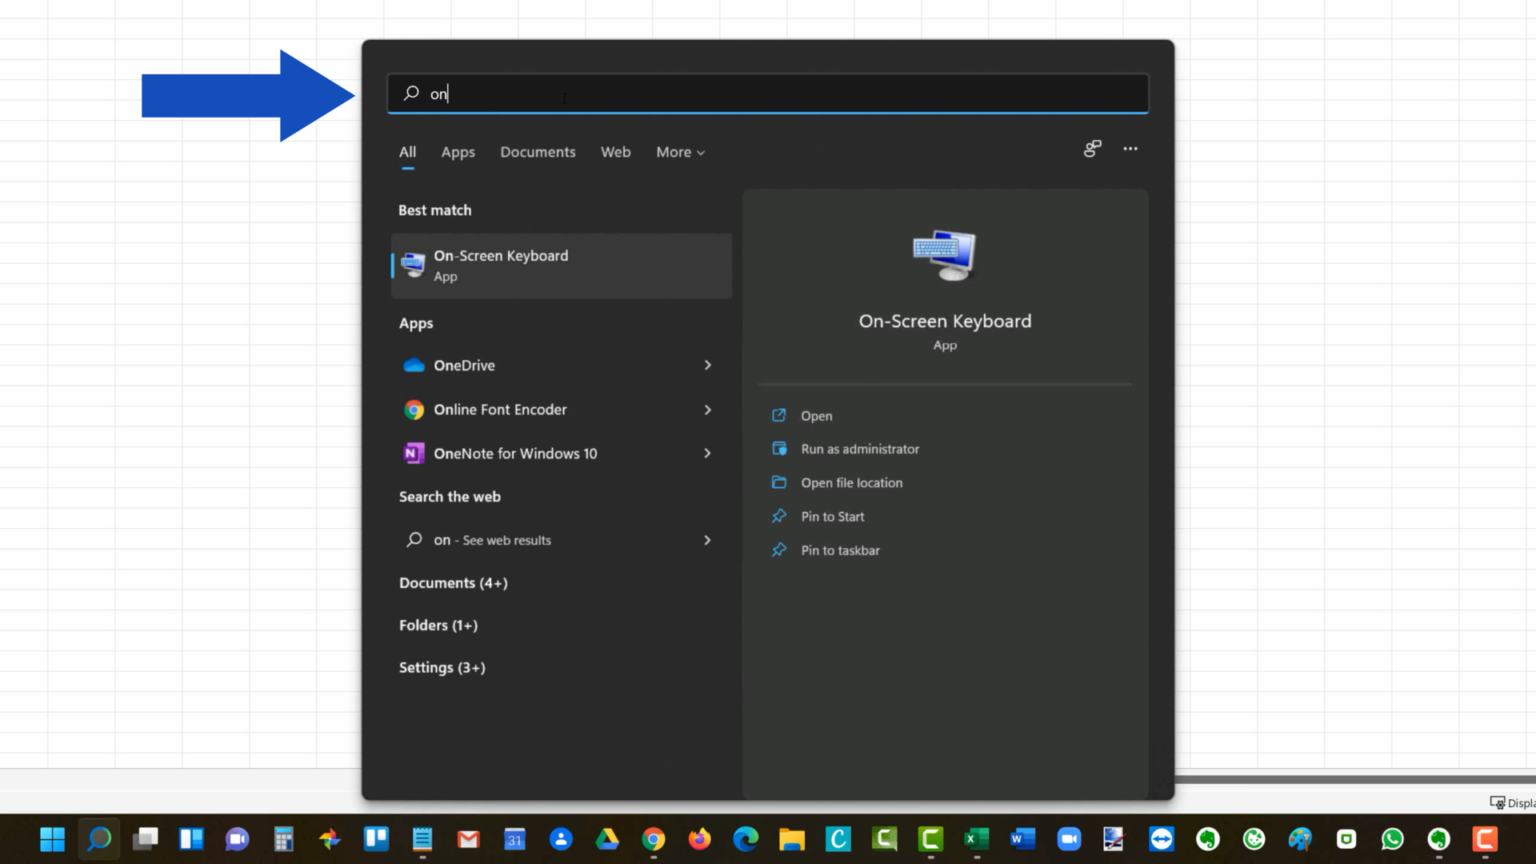Click the Online Font Encoder Chrome icon
Image resolution: width=1536 pixels, height=864 pixels.
coord(414,410)
